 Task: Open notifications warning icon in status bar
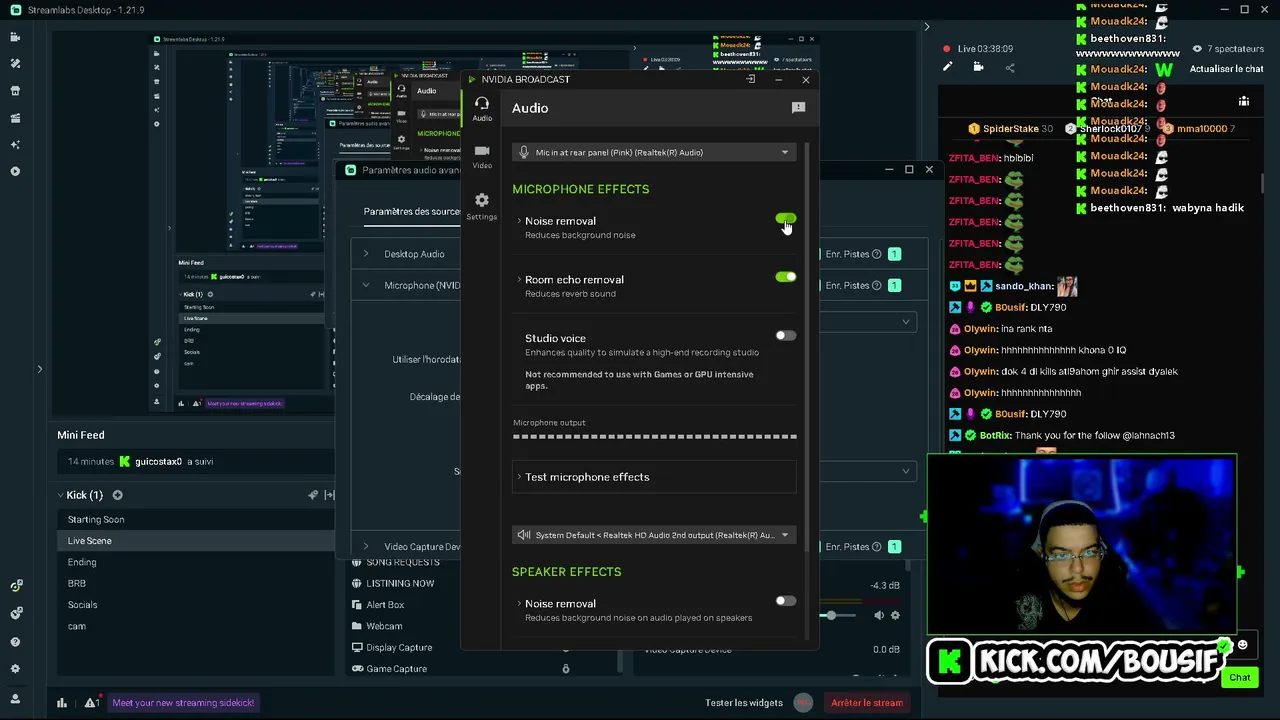coord(92,703)
